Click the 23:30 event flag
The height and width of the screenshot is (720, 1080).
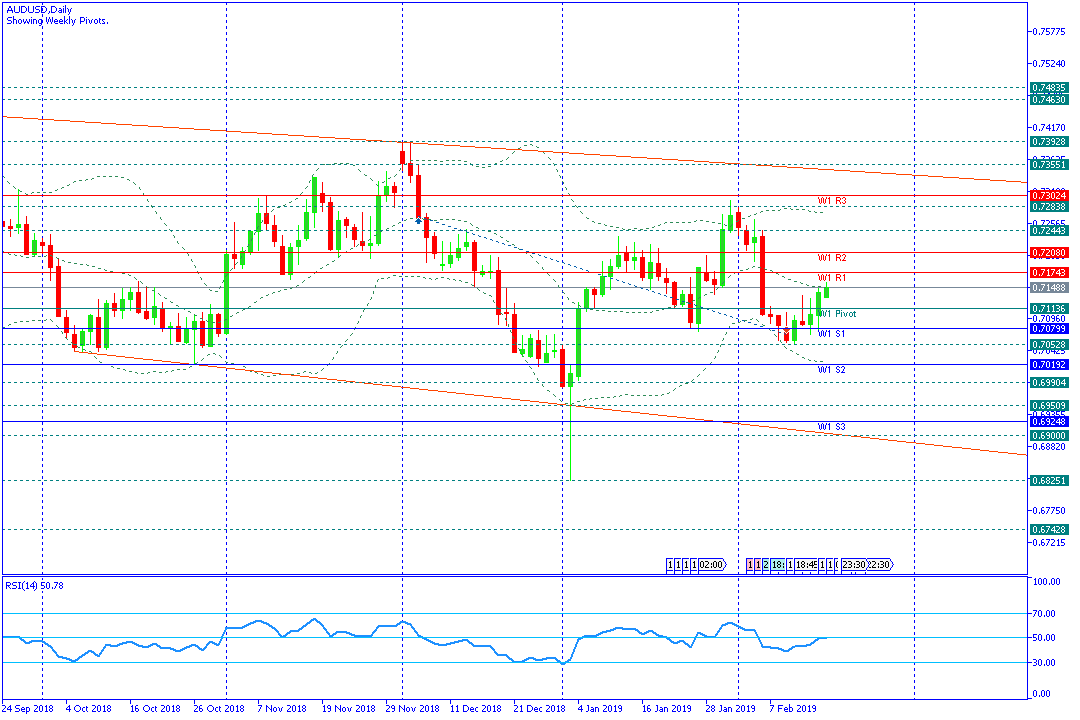click(x=853, y=565)
